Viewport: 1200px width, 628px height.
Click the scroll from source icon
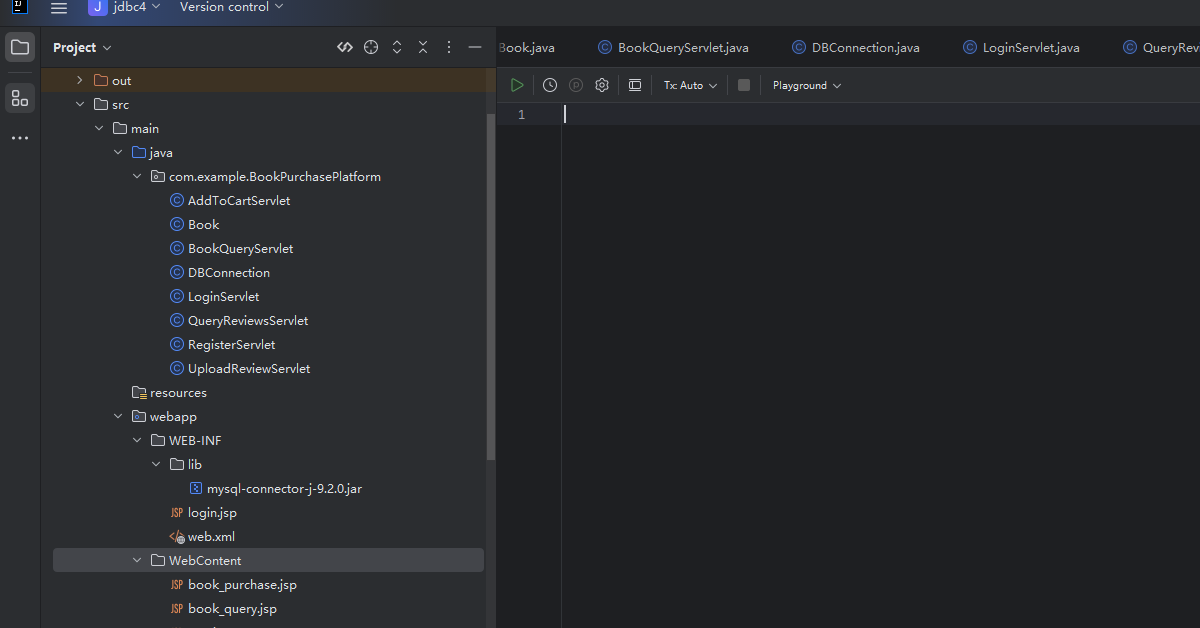[345, 47]
